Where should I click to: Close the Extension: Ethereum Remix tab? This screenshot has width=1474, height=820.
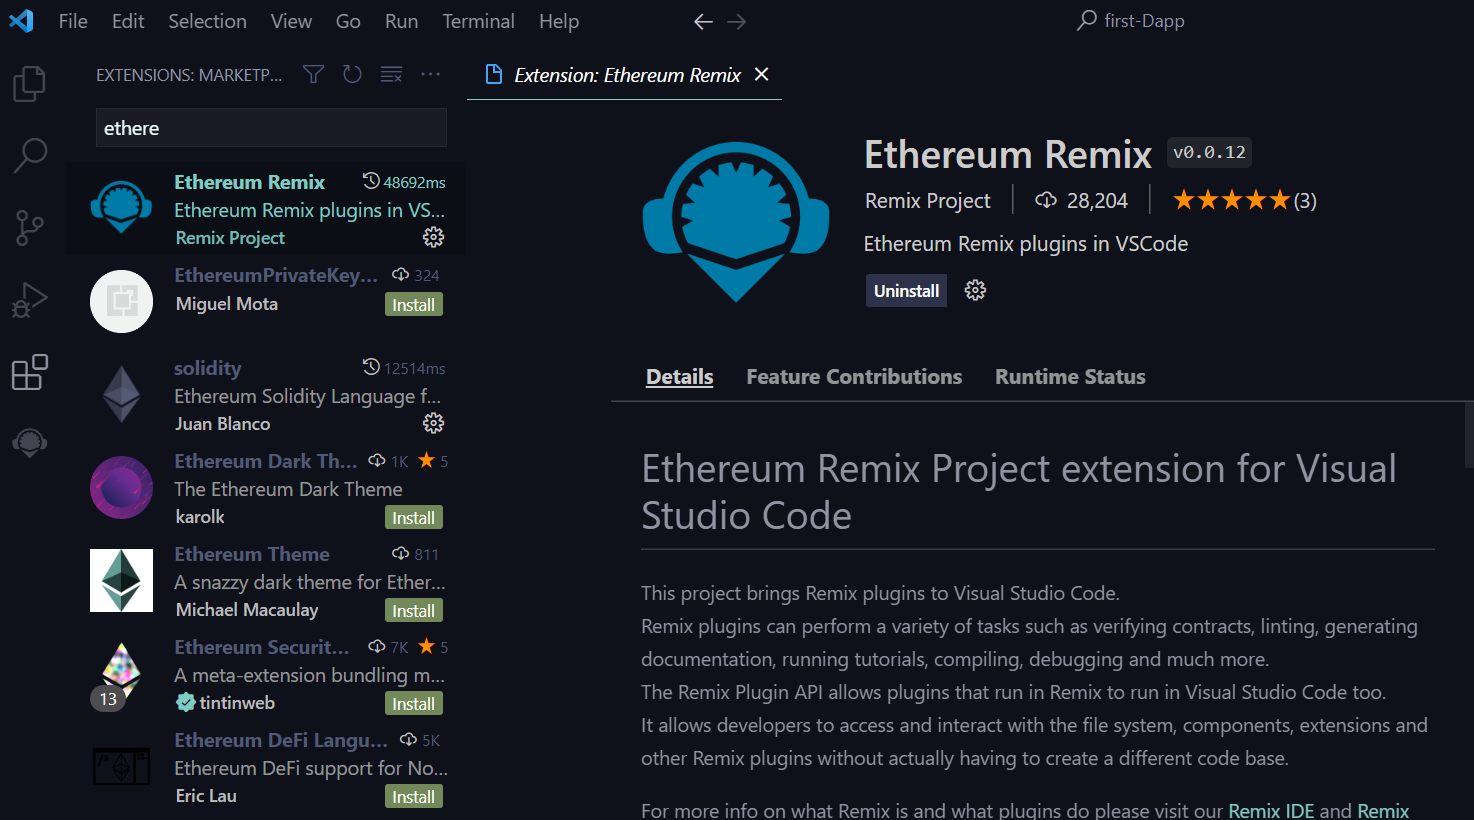tap(761, 74)
